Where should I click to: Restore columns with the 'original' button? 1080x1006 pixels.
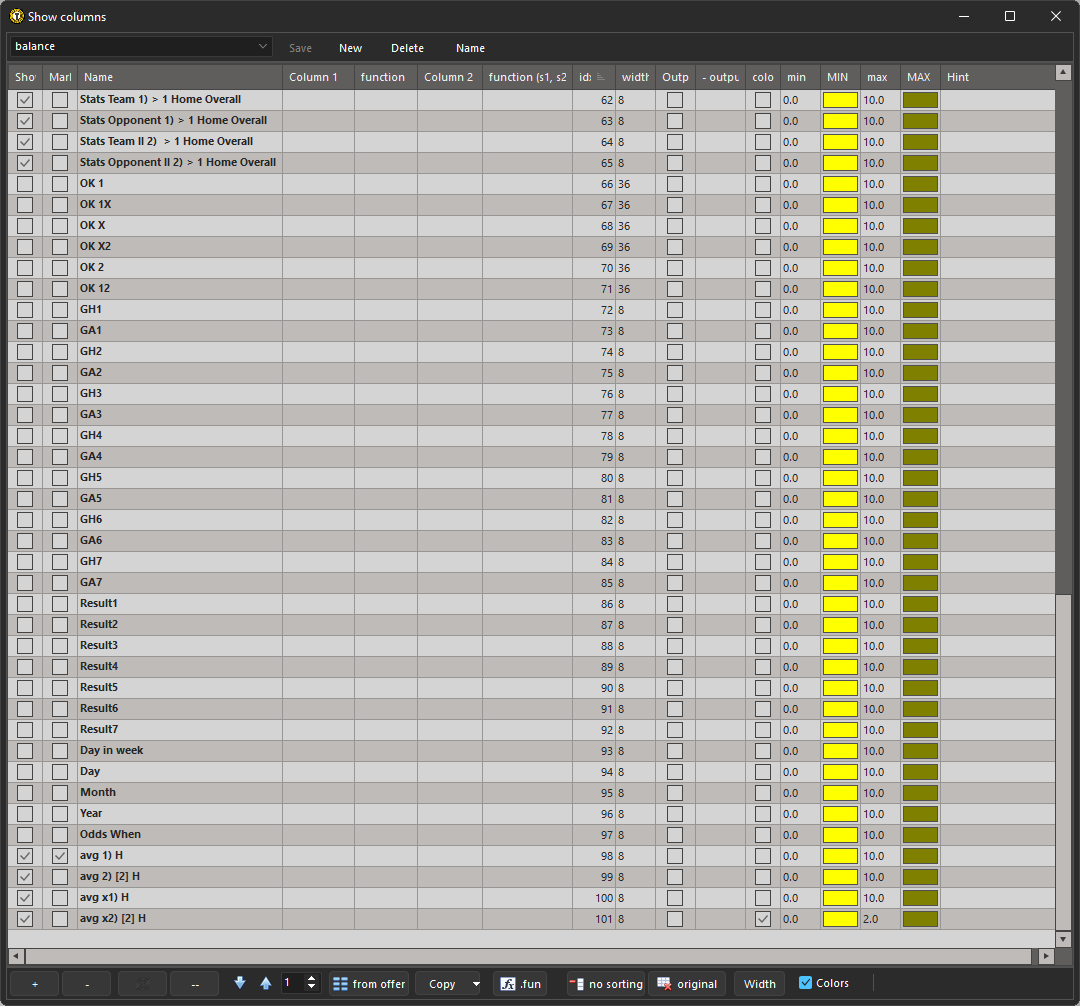pyautogui.click(x=687, y=984)
